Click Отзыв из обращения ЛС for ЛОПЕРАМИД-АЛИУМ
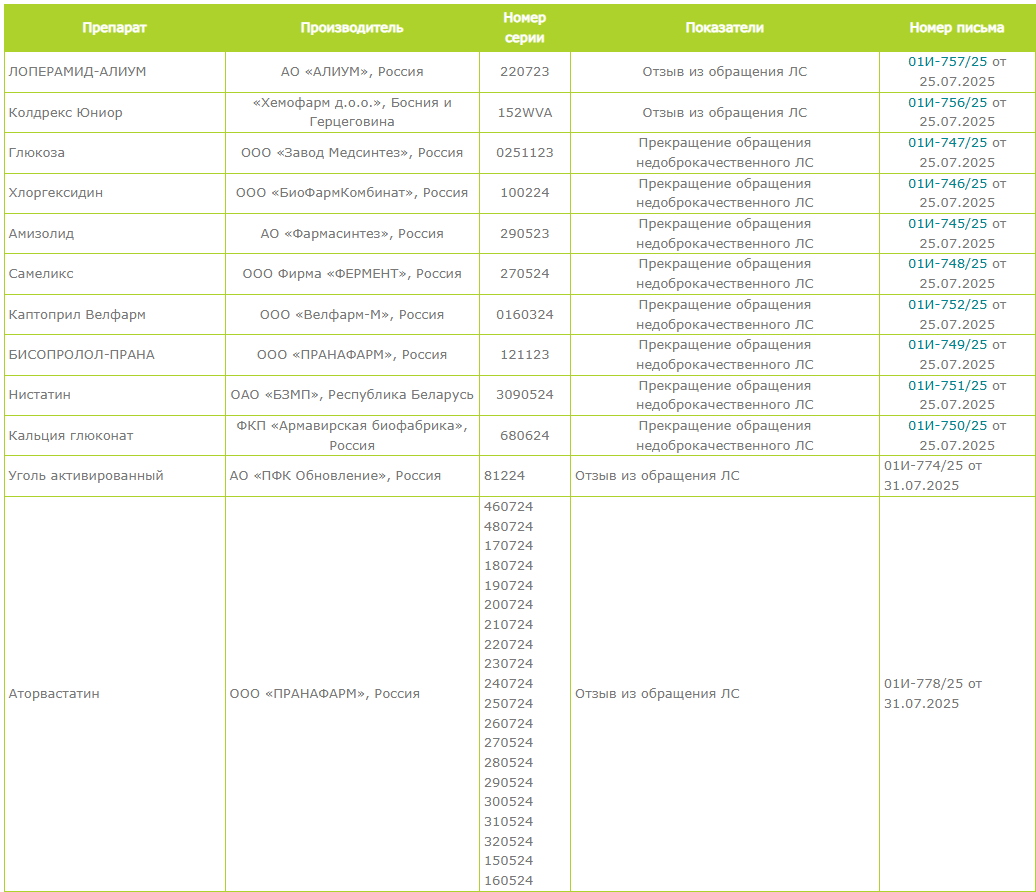This screenshot has height=892, width=1036. tap(724, 72)
